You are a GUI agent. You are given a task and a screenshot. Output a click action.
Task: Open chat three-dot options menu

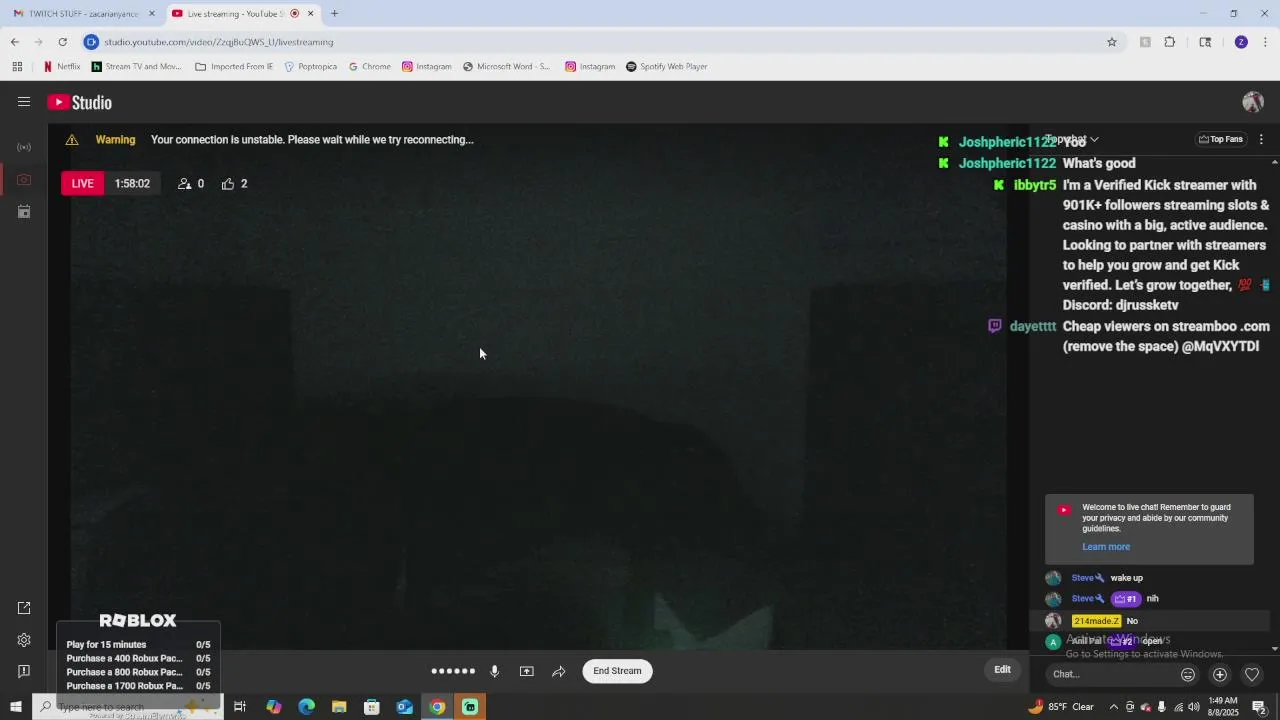coord(1261,139)
